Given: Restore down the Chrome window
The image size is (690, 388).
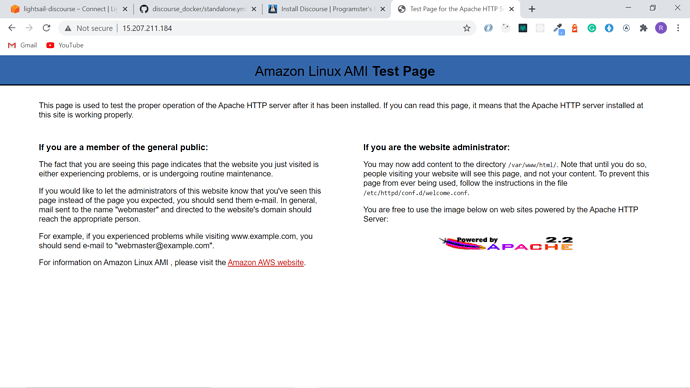Looking at the screenshot, I should pyautogui.click(x=653, y=8).
